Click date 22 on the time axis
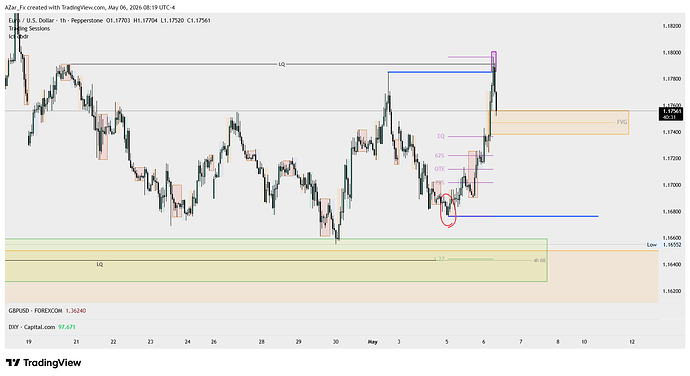 (x=114, y=342)
